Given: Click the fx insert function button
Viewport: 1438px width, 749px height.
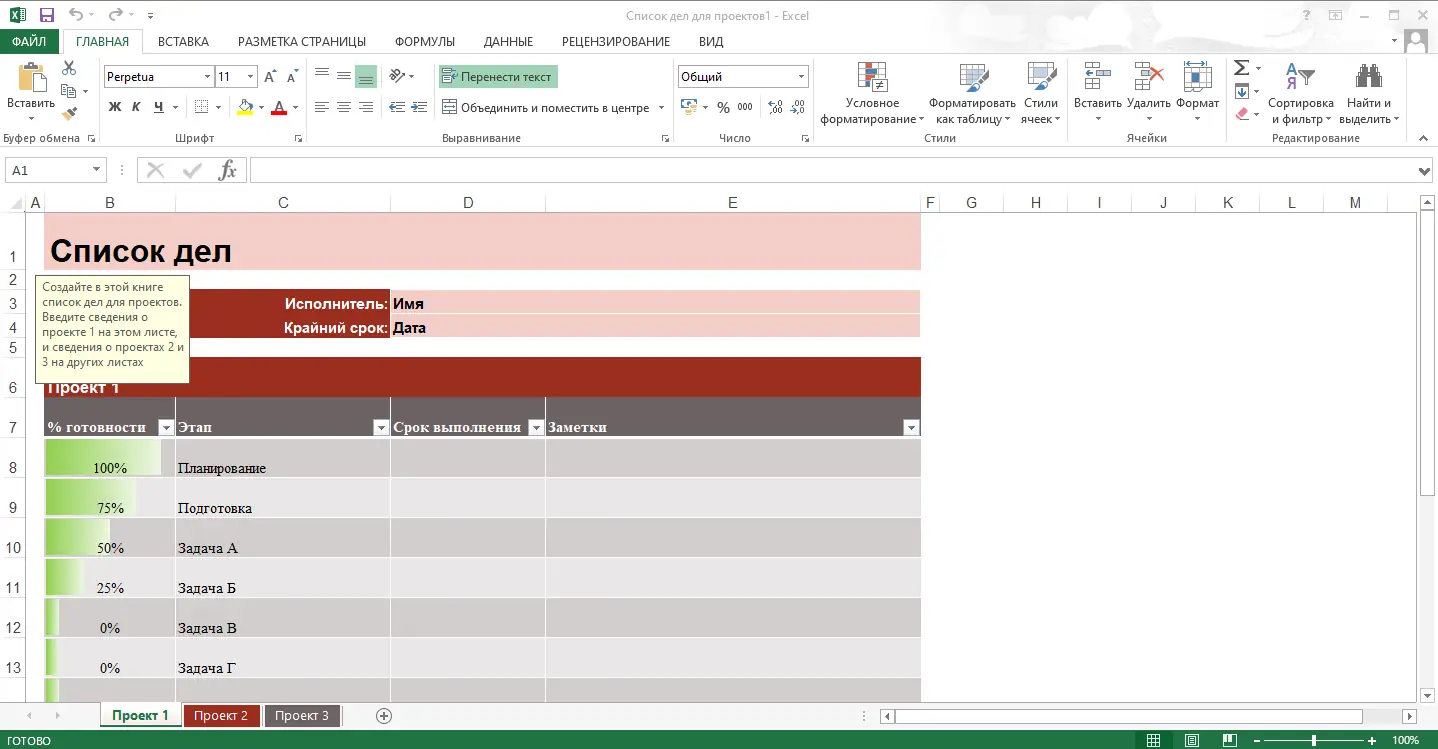Looking at the screenshot, I should click(228, 170).
